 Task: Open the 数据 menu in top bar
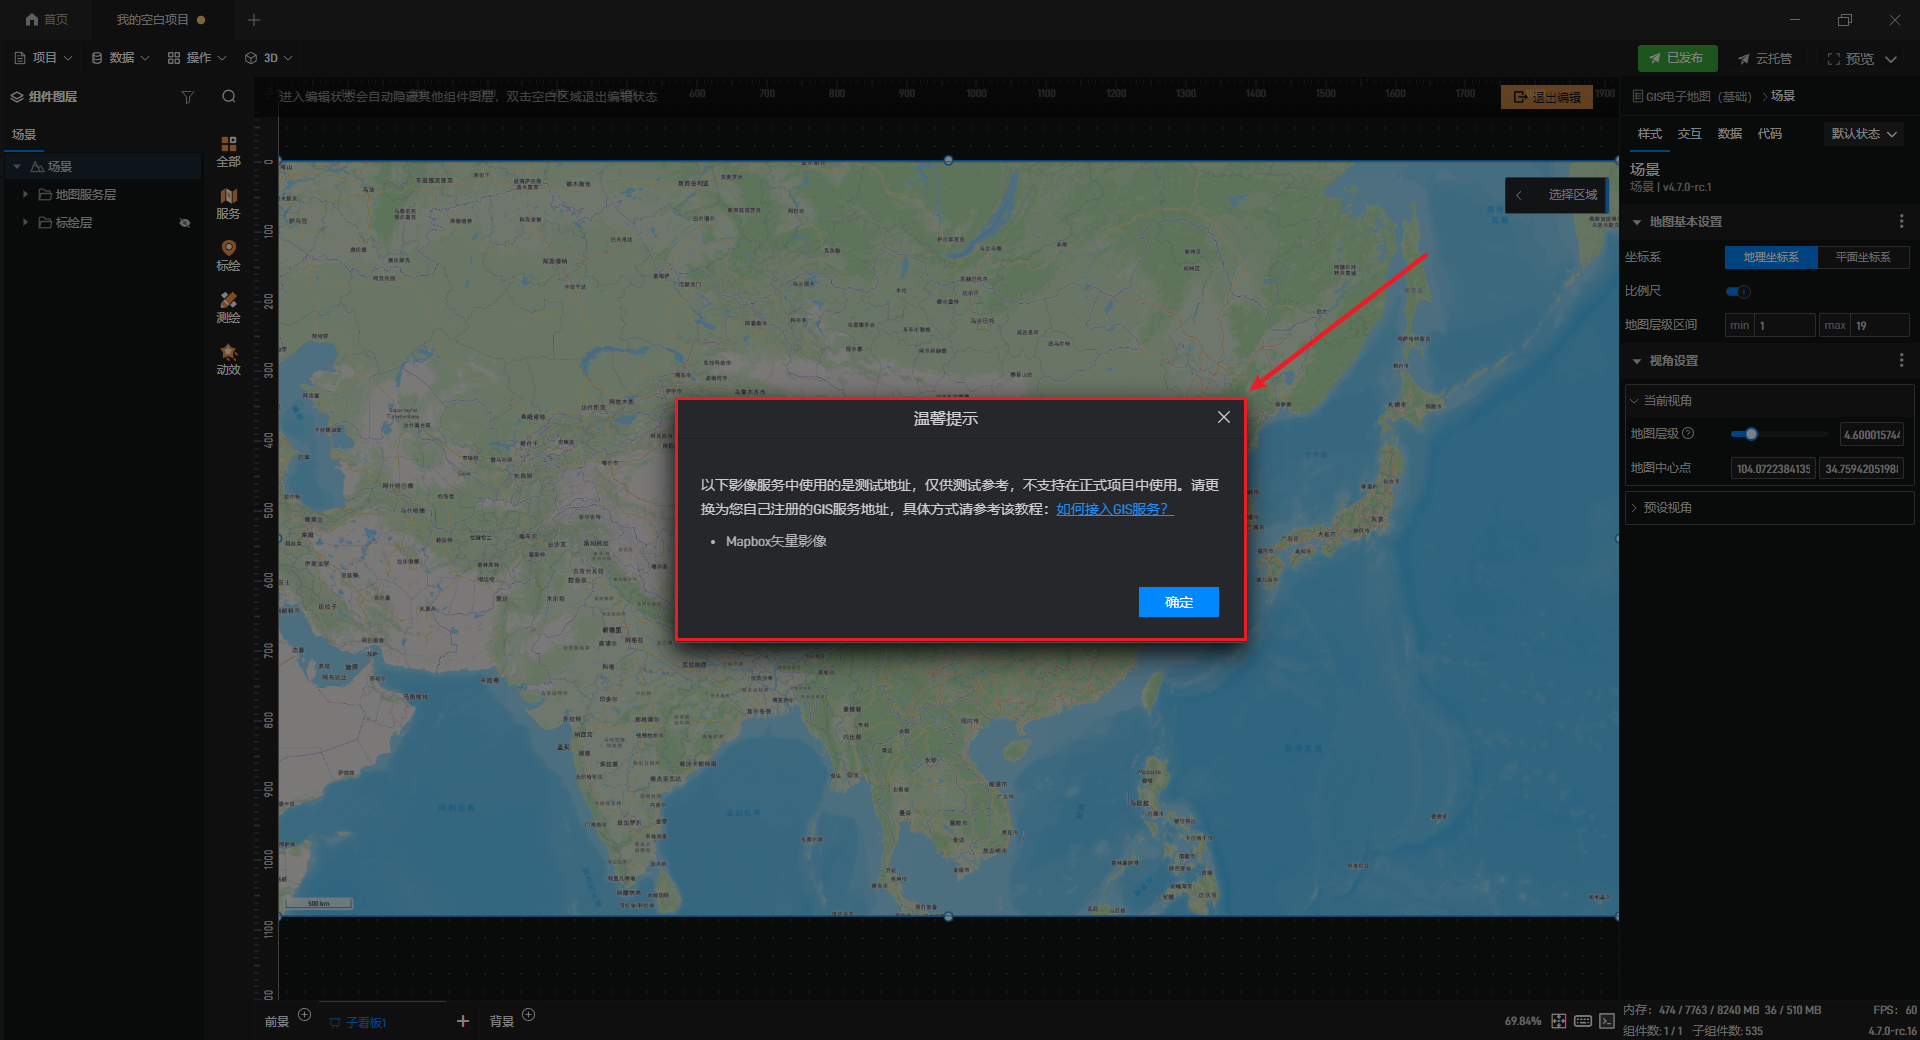click(x=120, y=58)
